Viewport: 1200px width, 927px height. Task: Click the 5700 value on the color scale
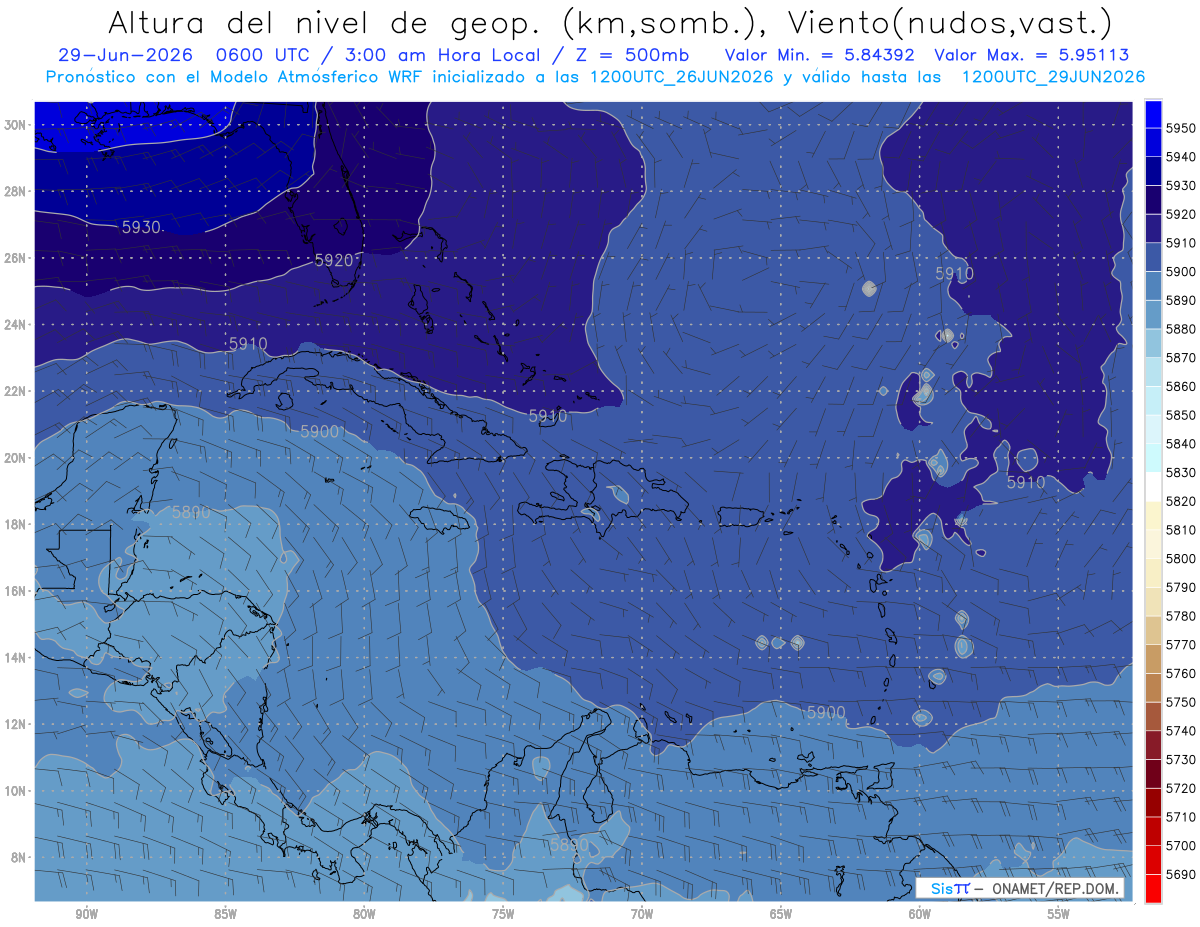[1181, 845]
